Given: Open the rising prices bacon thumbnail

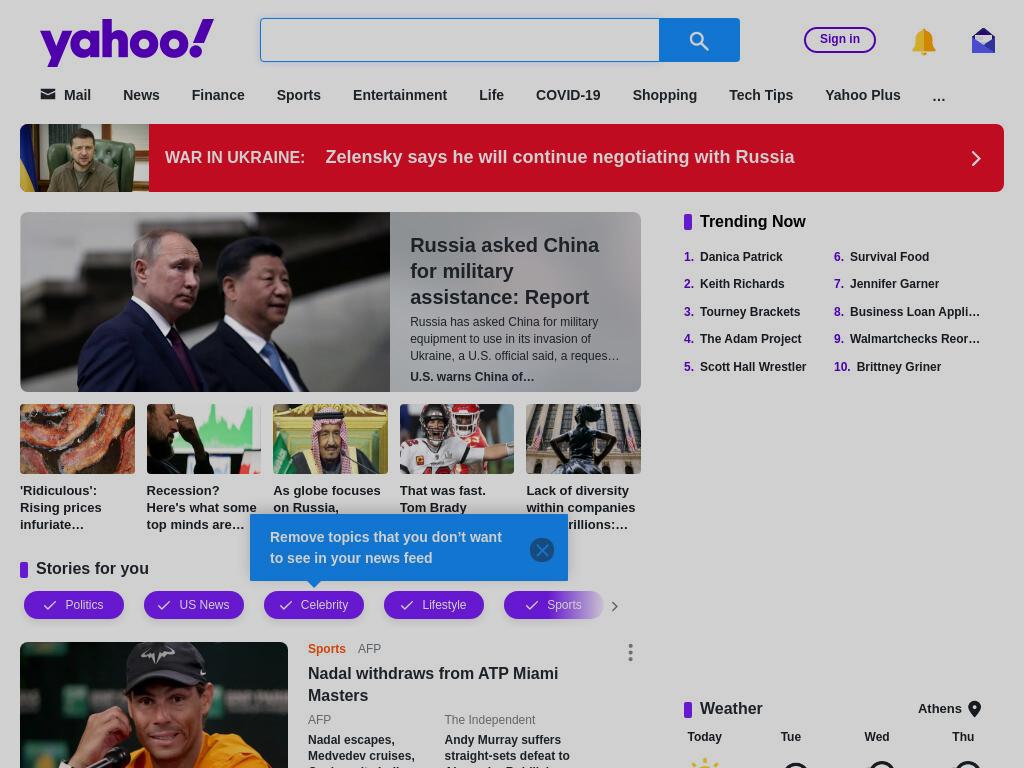Looking at the screenshot, I should [x=77, y=439].
